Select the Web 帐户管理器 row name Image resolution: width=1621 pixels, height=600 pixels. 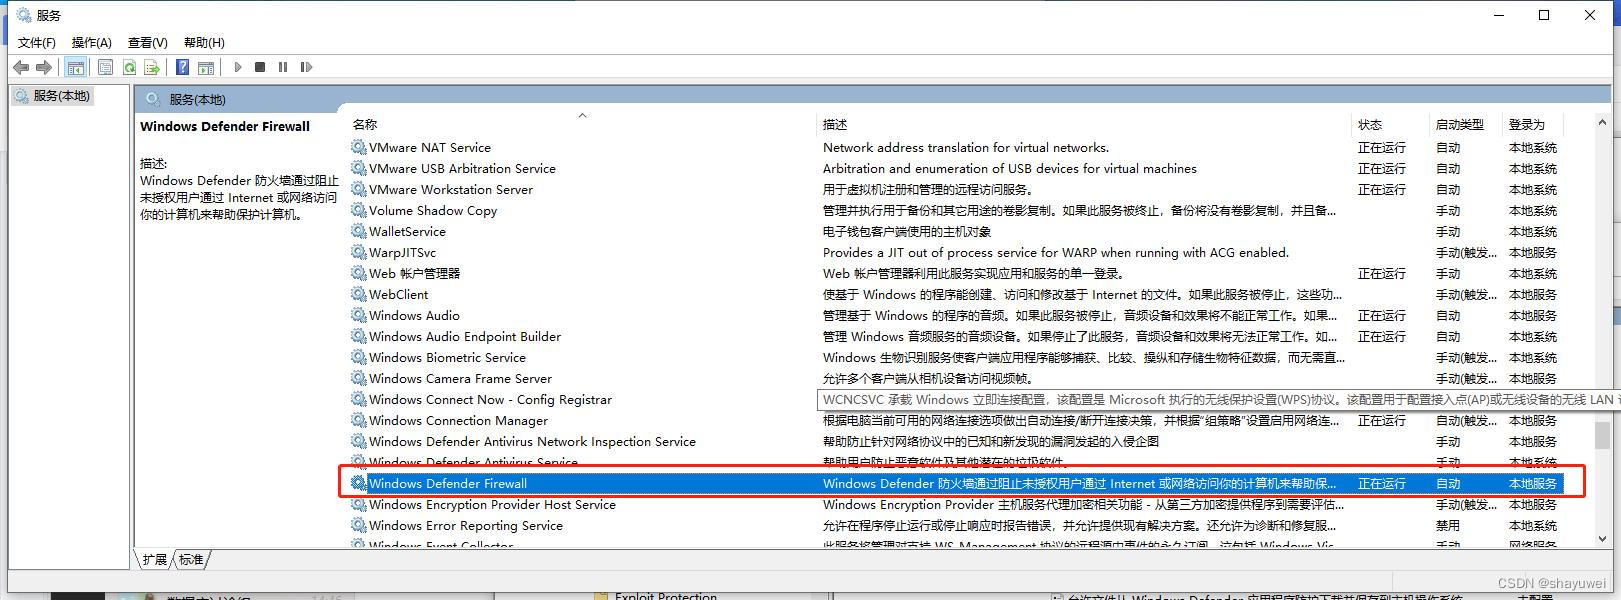[414, 273]
